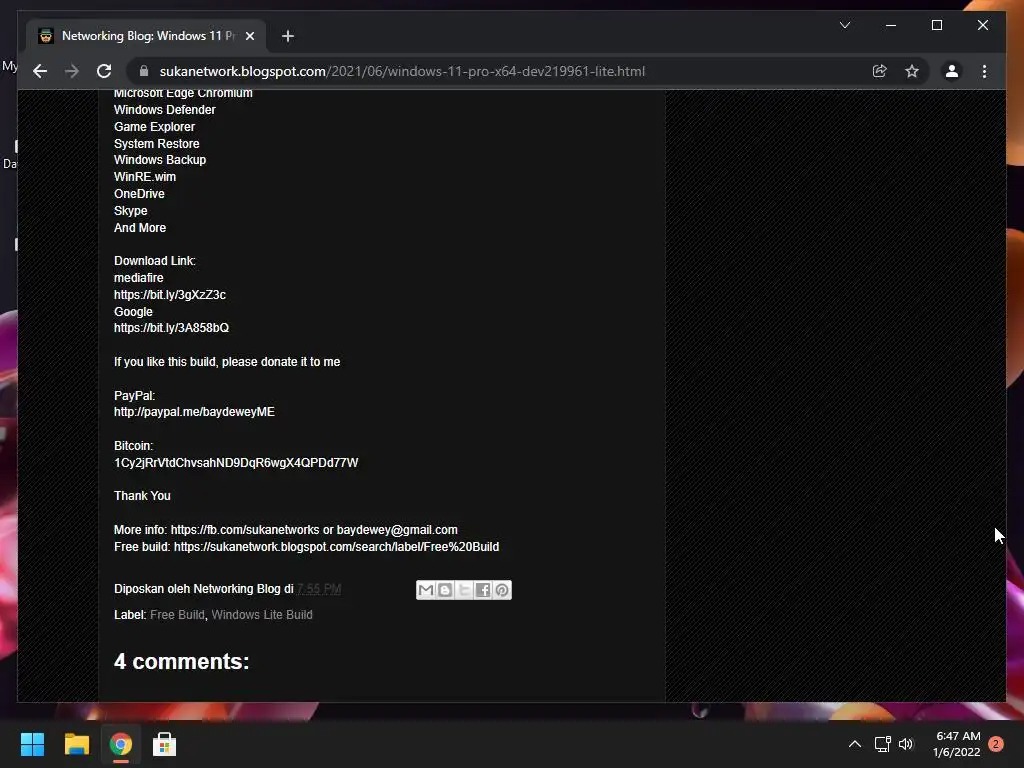
Task: Email this post icon
Action: point(426,590)
